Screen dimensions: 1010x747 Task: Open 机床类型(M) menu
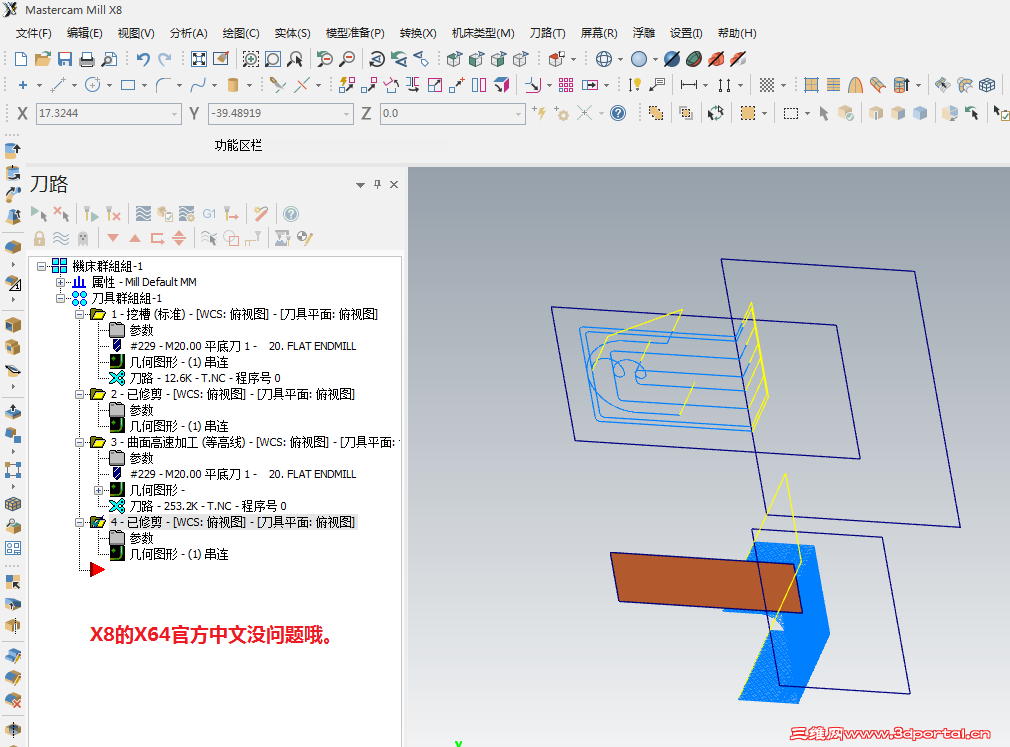(483, 33)
